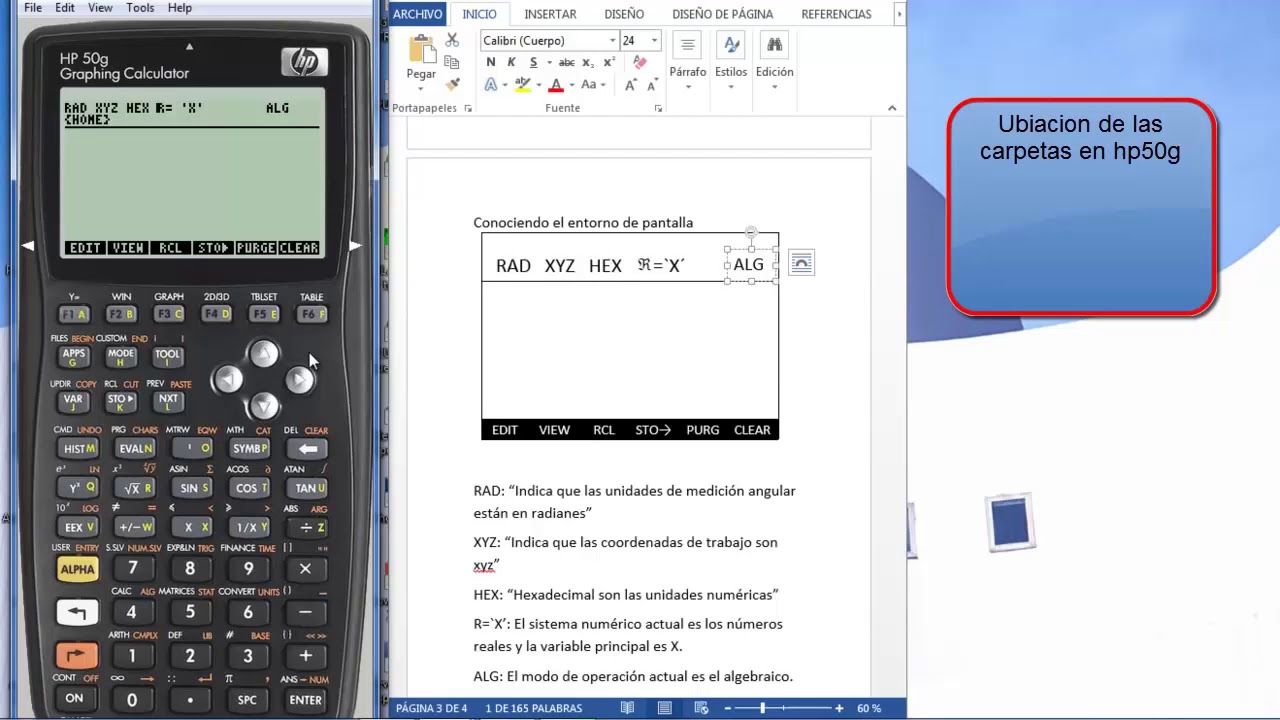Viewport: 1280px width, 720px height.
Task: Click the Pegar paste clipboard icon
Action: coord(421,48)
